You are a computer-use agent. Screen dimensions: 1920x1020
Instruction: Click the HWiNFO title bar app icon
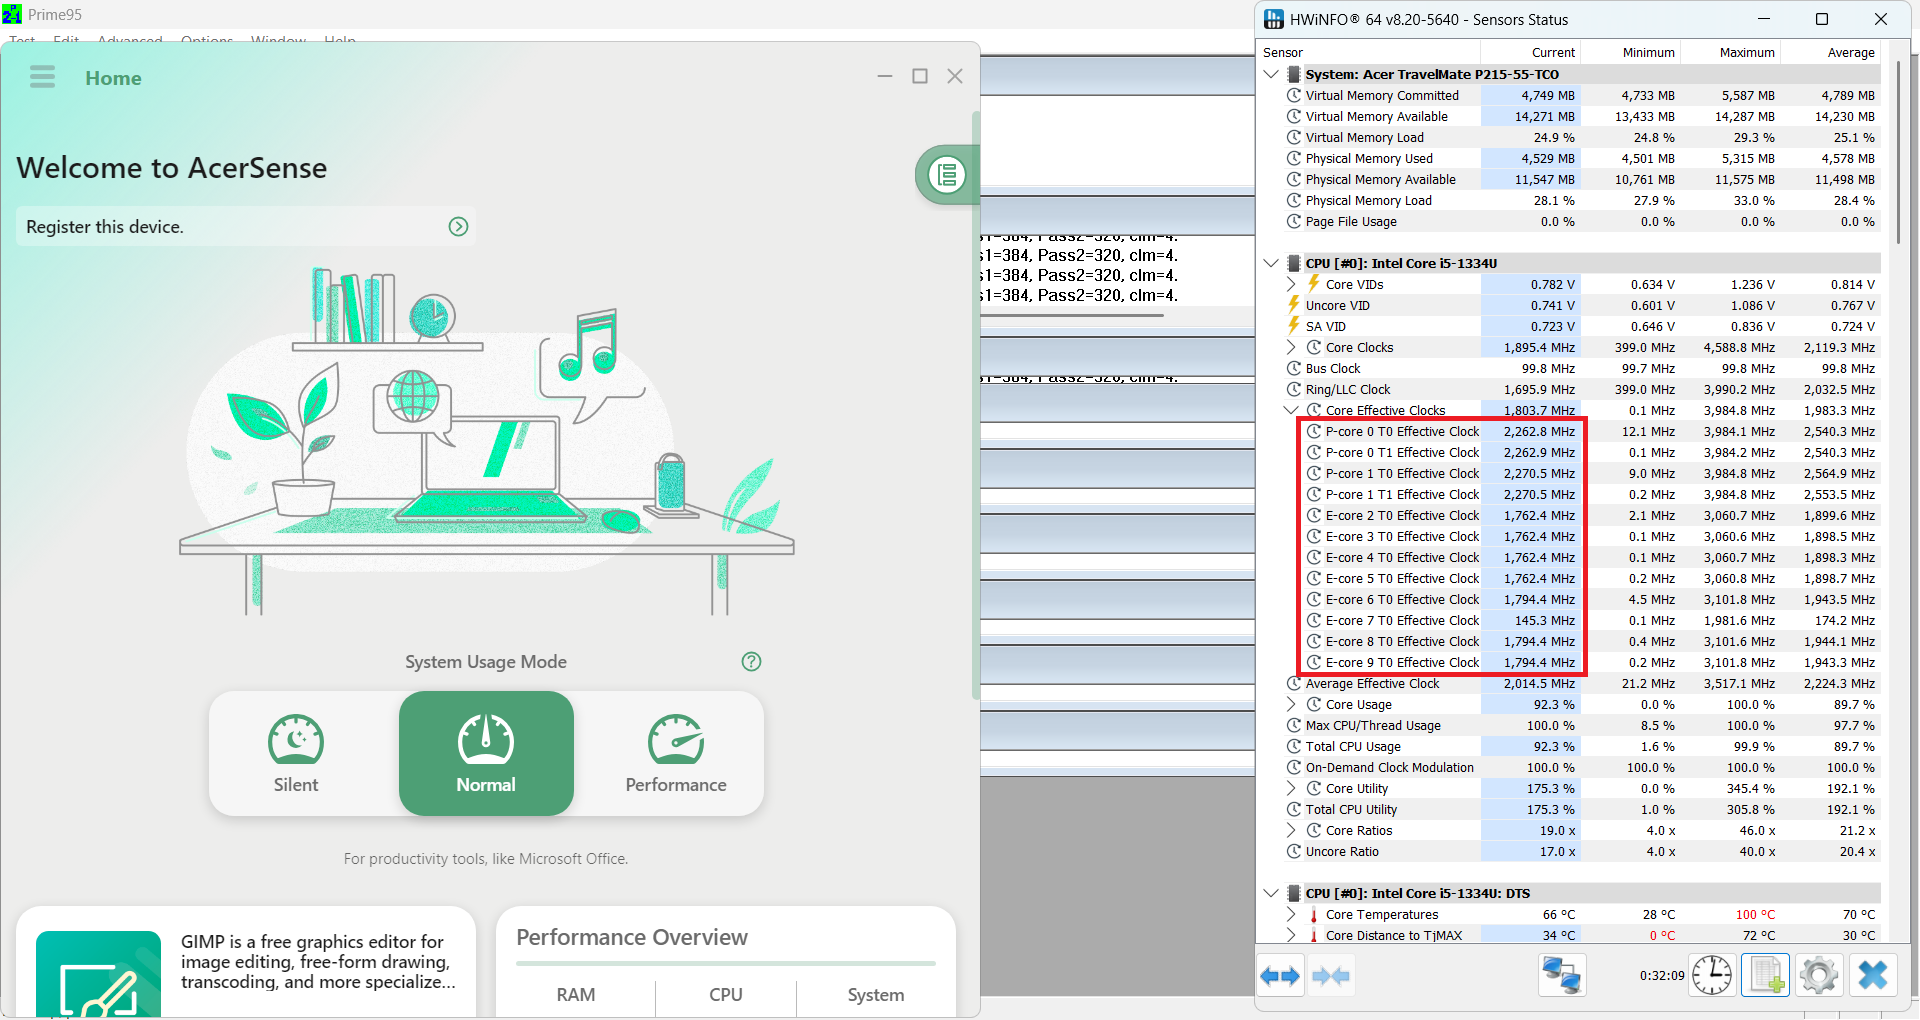pos(1274,19)
